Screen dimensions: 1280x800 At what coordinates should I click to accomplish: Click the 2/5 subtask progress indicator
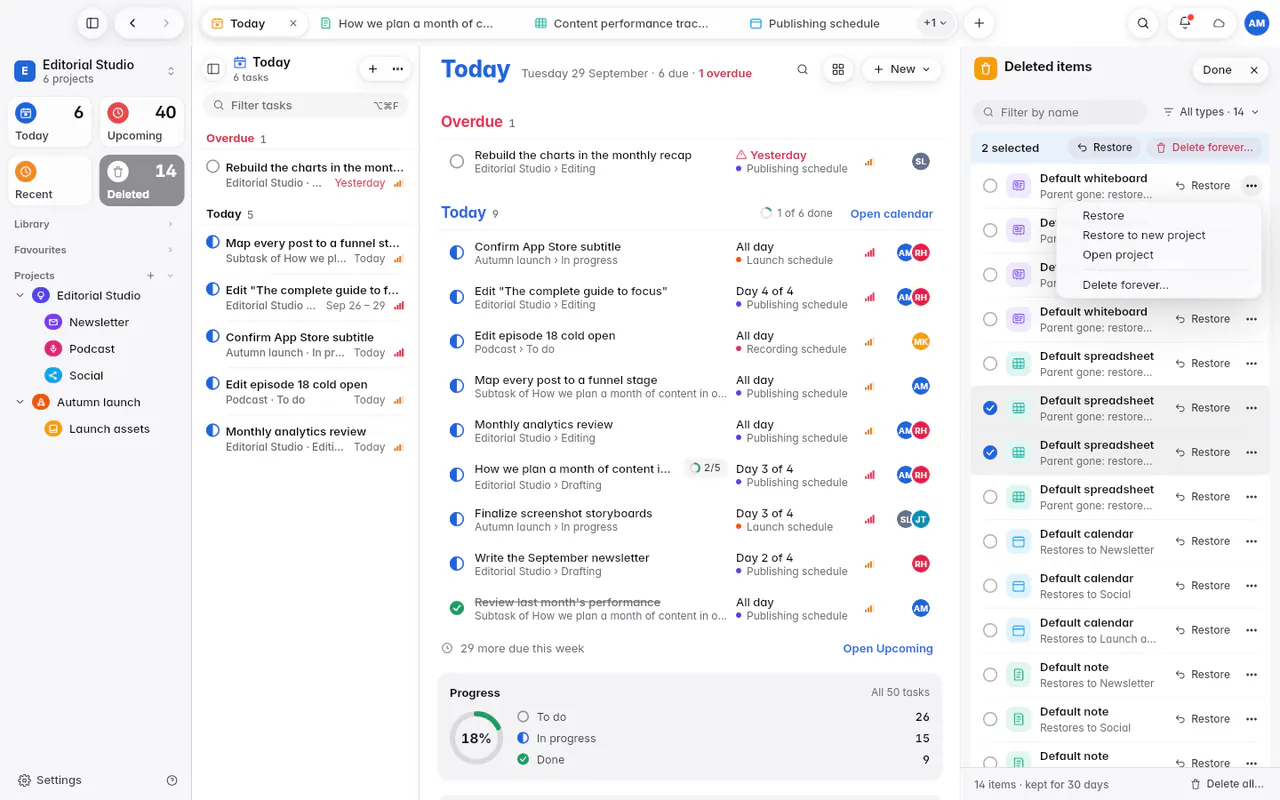pos(704,468)
